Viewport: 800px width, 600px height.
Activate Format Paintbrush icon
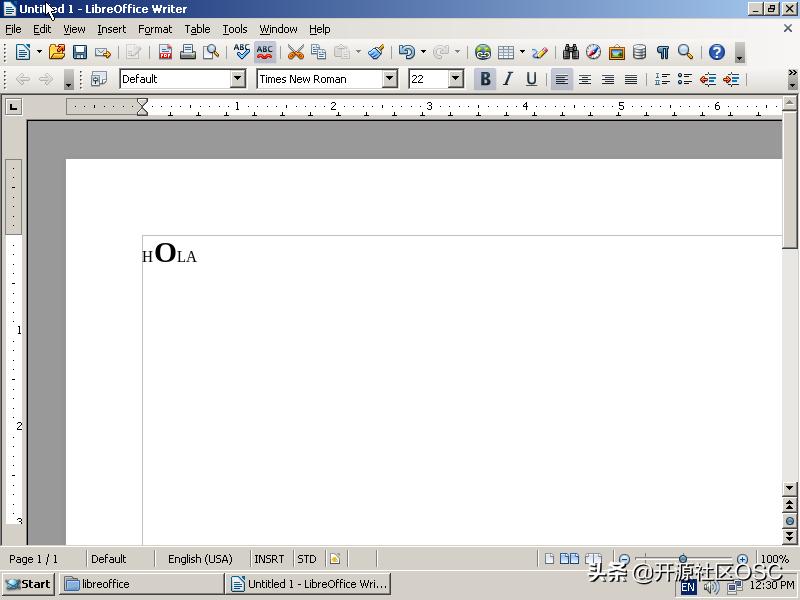[x=377, y=52]
